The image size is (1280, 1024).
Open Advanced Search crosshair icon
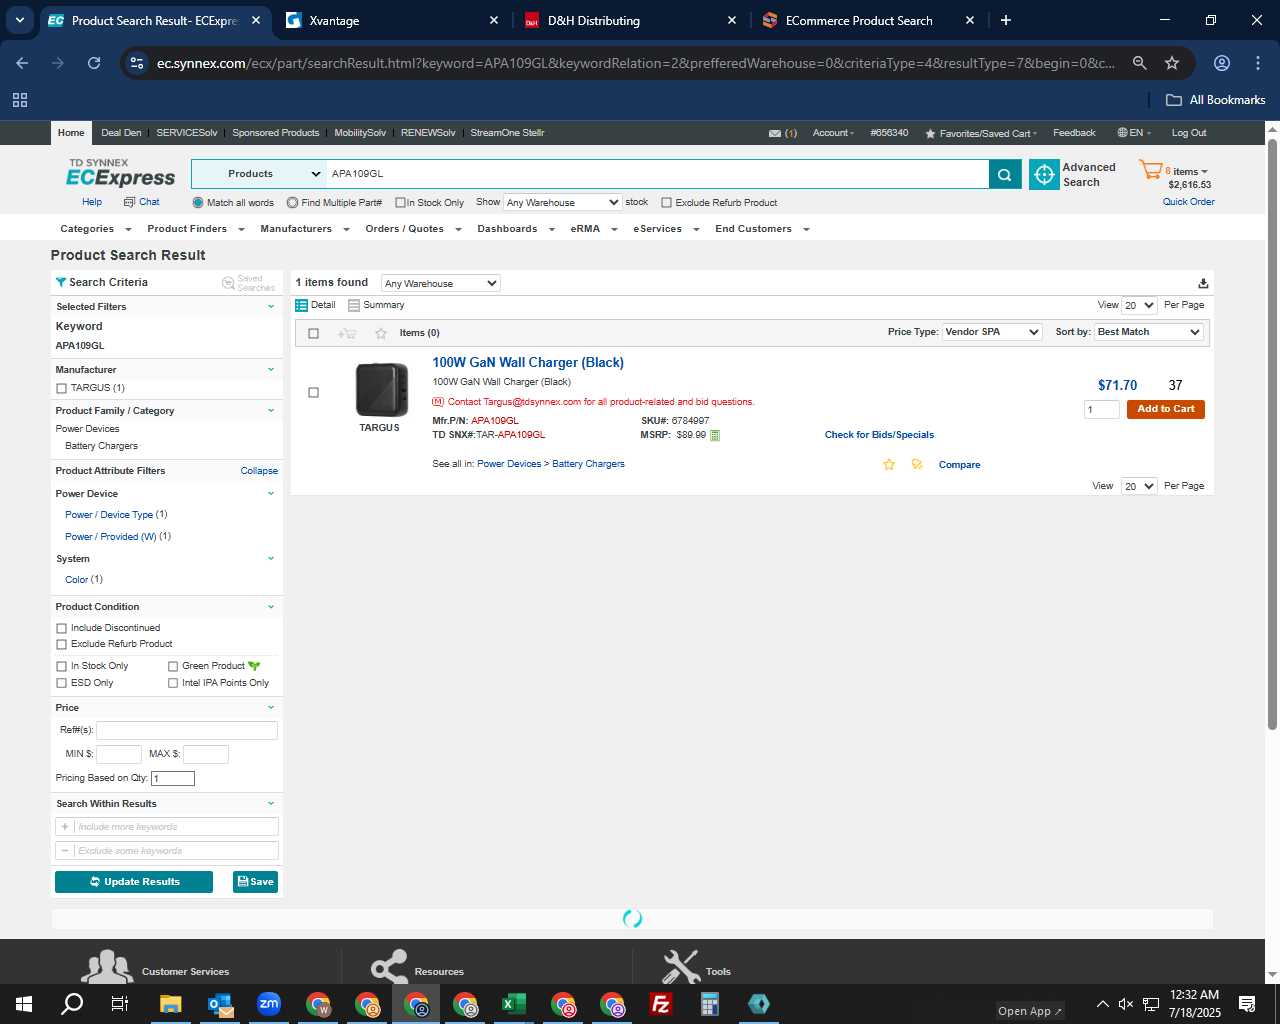(x=1044, y=174)
